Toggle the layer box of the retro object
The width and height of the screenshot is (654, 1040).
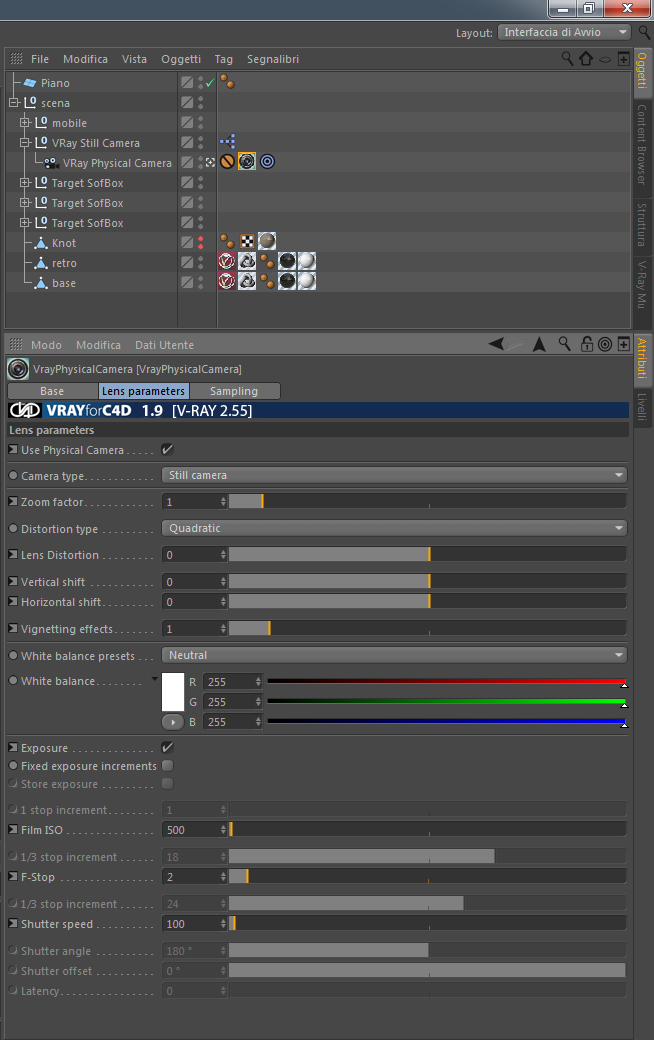pyautogui.click(x=187, y=262)
